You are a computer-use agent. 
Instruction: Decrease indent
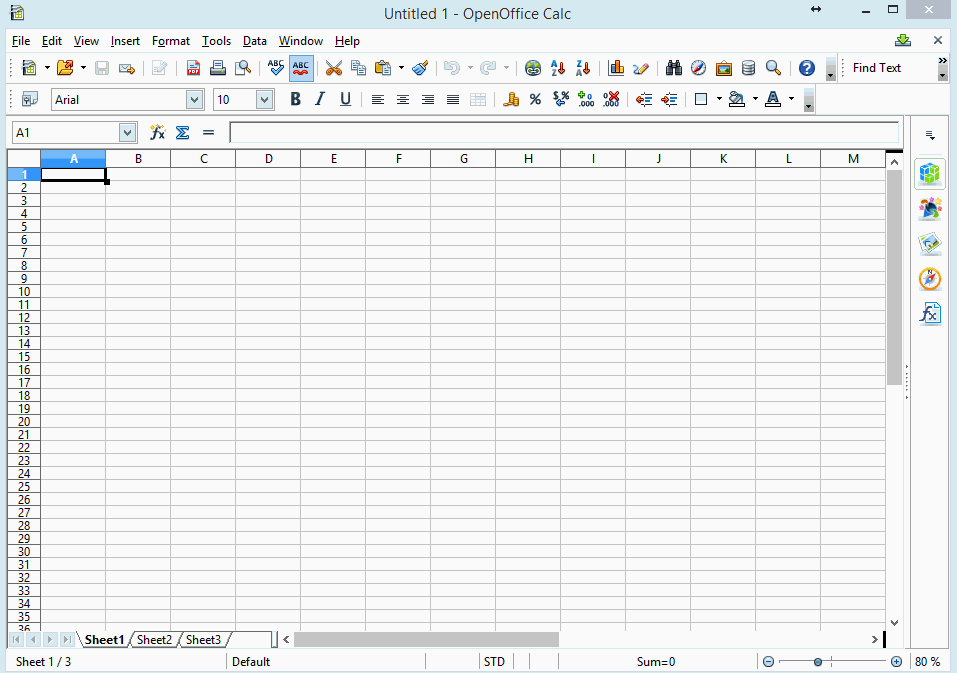(644, 99)
